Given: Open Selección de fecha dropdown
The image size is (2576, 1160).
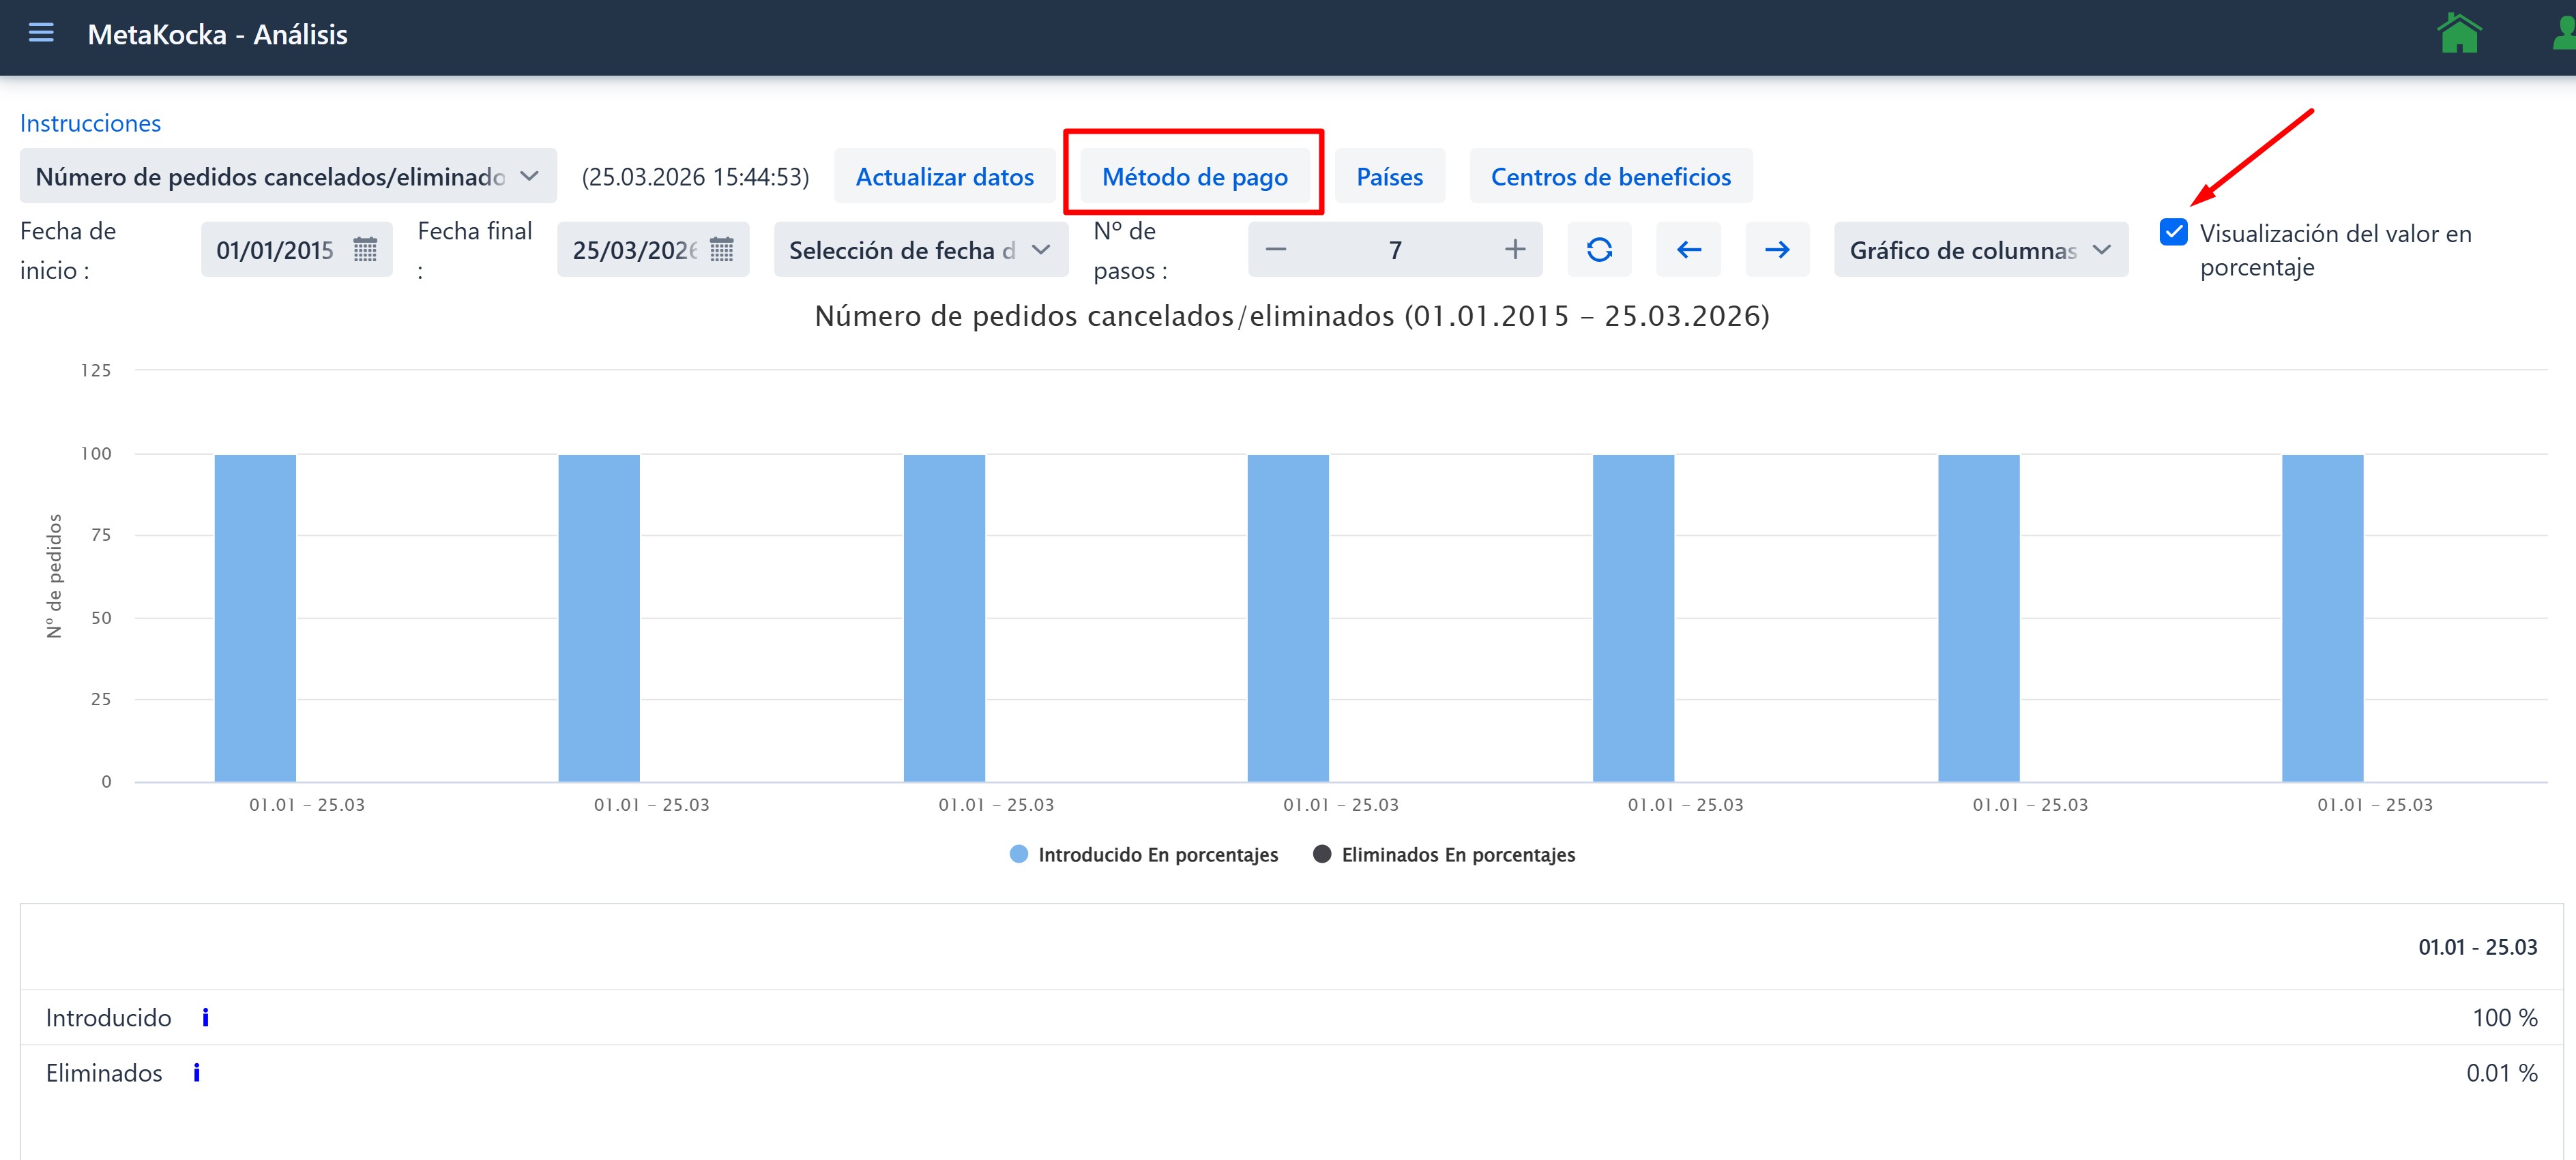Looking at the screenshot, I should click(919, 250).
